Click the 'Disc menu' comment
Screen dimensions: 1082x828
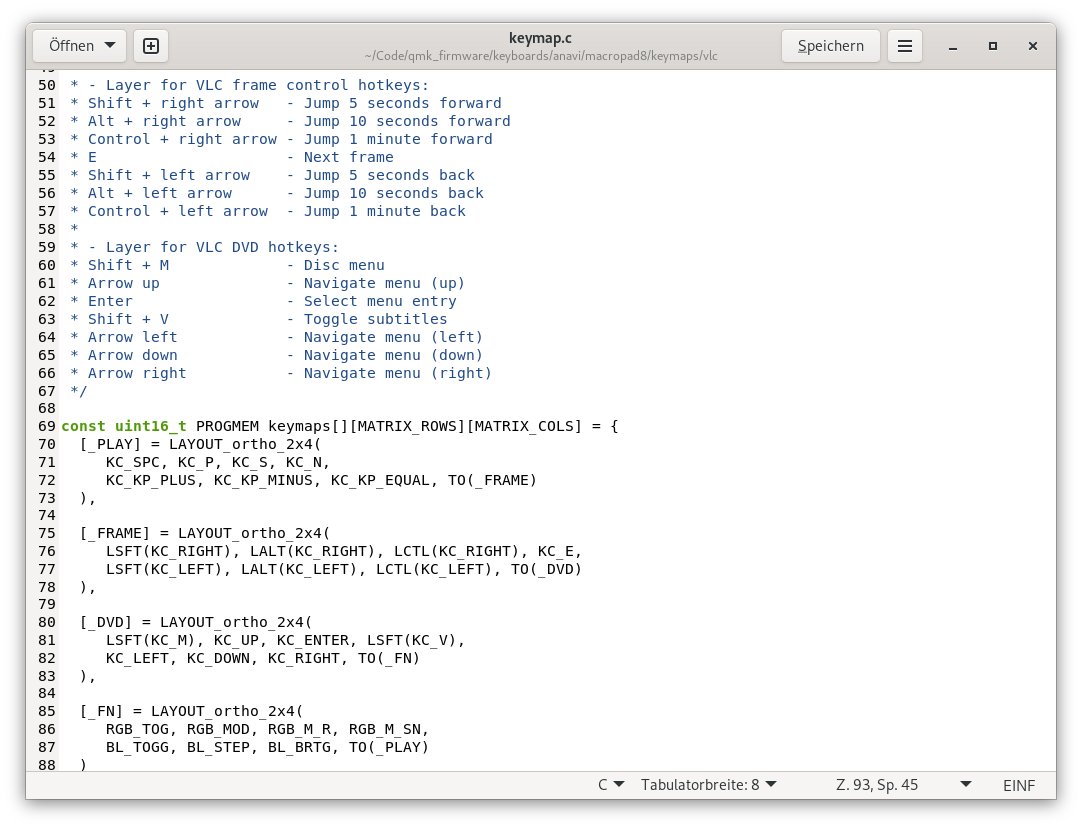344,266
